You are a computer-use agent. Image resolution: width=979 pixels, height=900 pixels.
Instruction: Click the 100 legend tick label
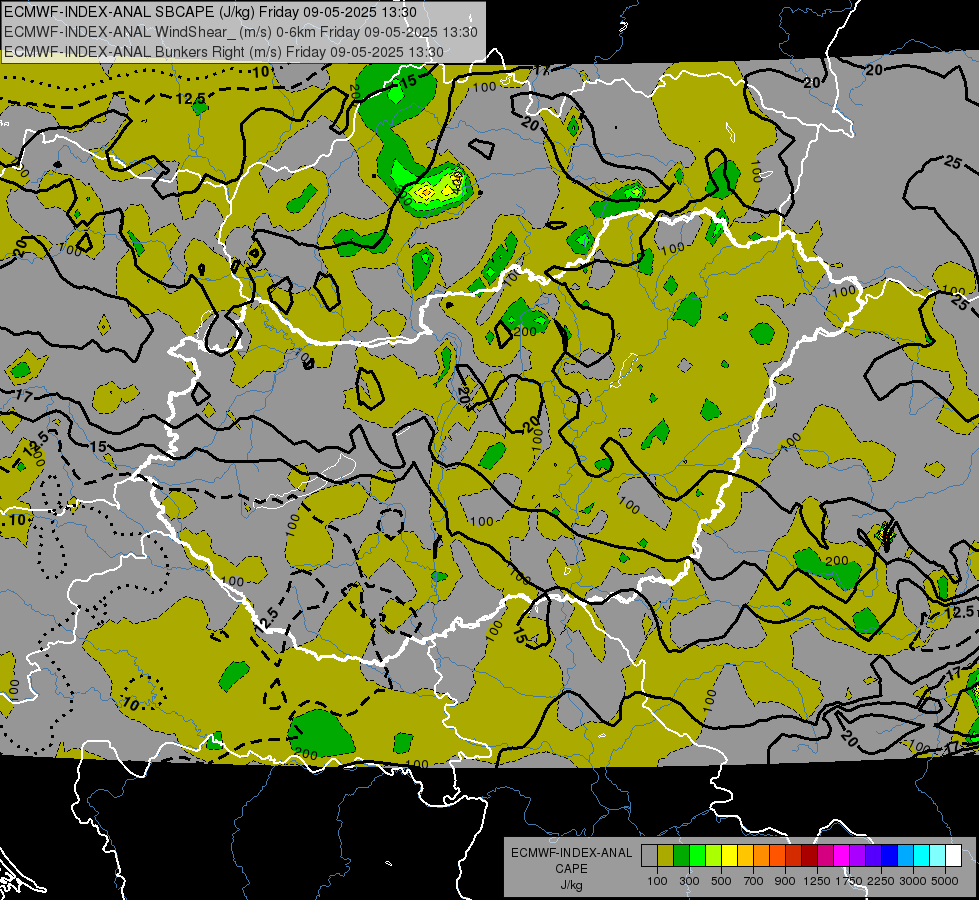pos(657,881)
